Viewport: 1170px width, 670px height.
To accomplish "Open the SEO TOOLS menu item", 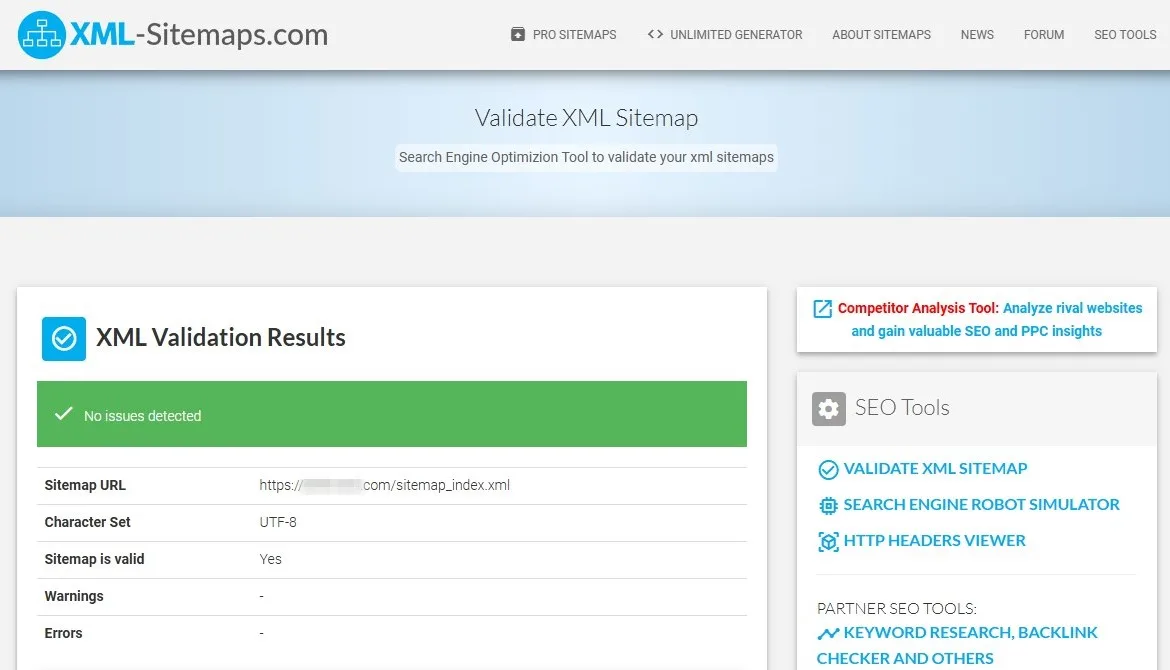I will coord(1124,34).
